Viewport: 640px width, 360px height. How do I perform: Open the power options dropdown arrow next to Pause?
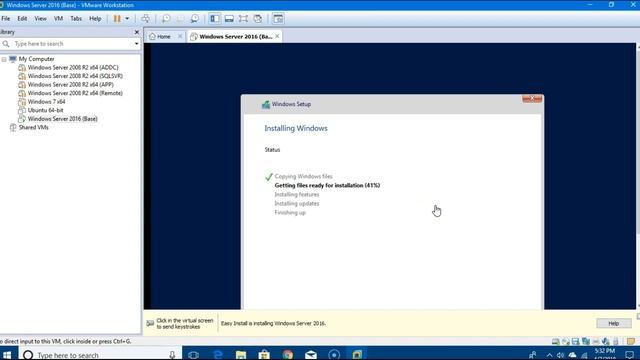pos(127,19)
